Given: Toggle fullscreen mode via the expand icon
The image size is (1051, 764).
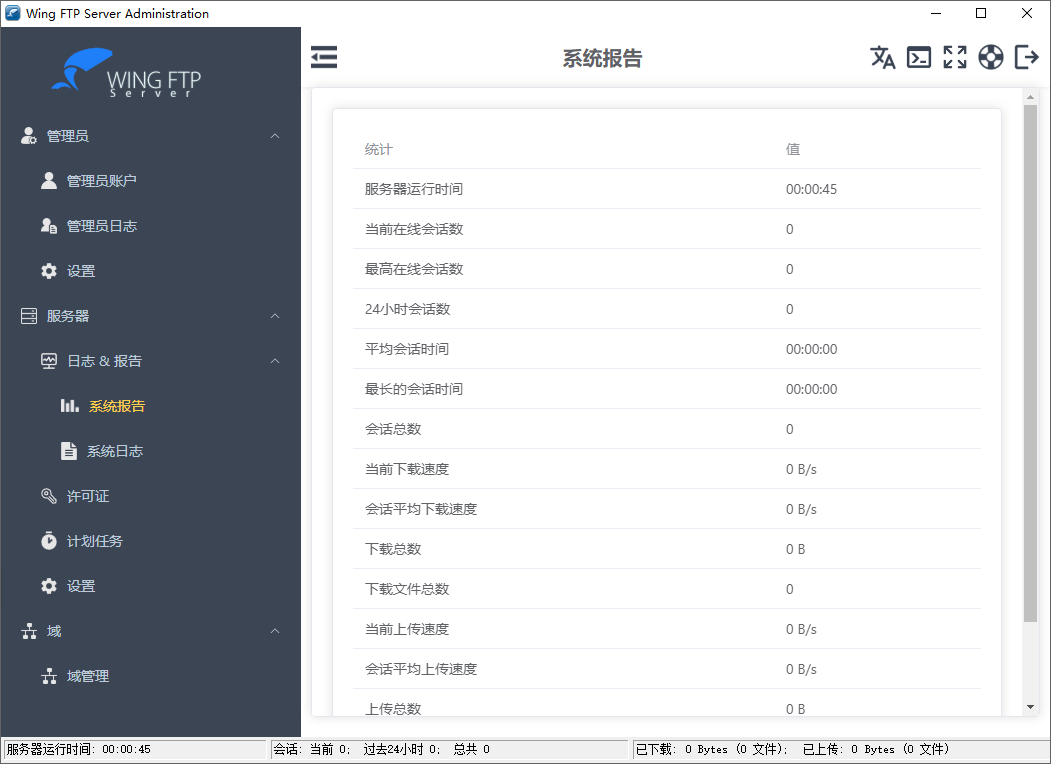Looking at the screenshot, I should click(x=955, y=57).
